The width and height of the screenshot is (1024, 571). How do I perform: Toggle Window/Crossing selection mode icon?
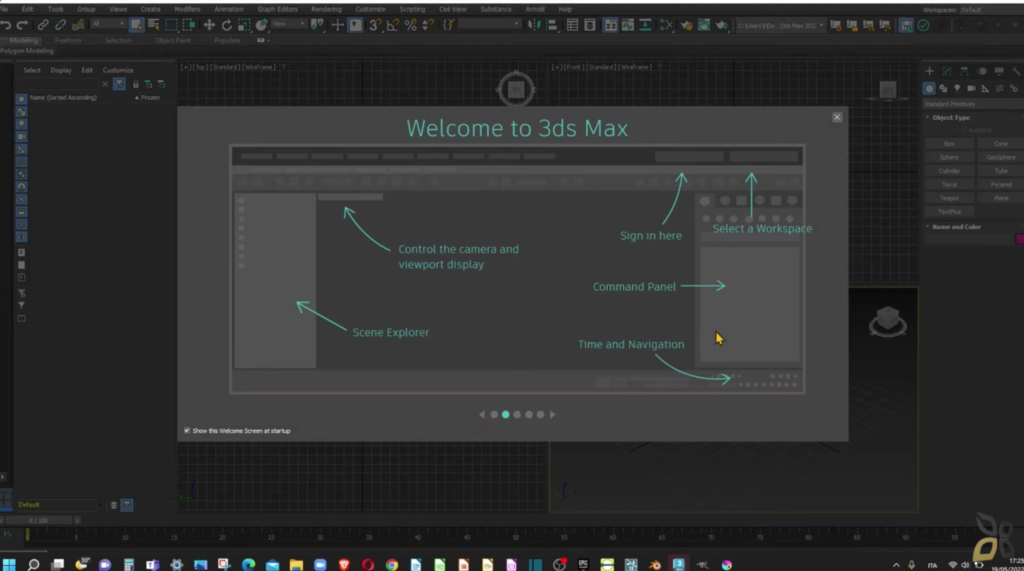click(189, 25)
